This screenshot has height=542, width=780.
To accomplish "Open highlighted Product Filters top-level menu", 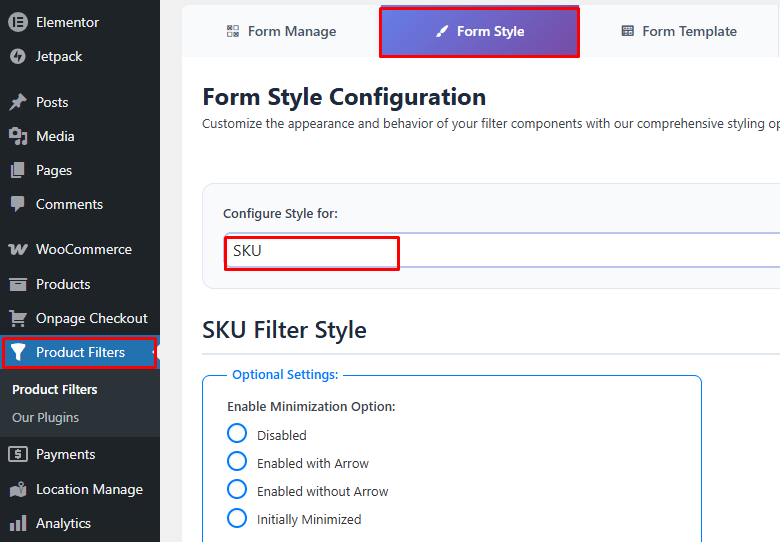I will 80,352.
